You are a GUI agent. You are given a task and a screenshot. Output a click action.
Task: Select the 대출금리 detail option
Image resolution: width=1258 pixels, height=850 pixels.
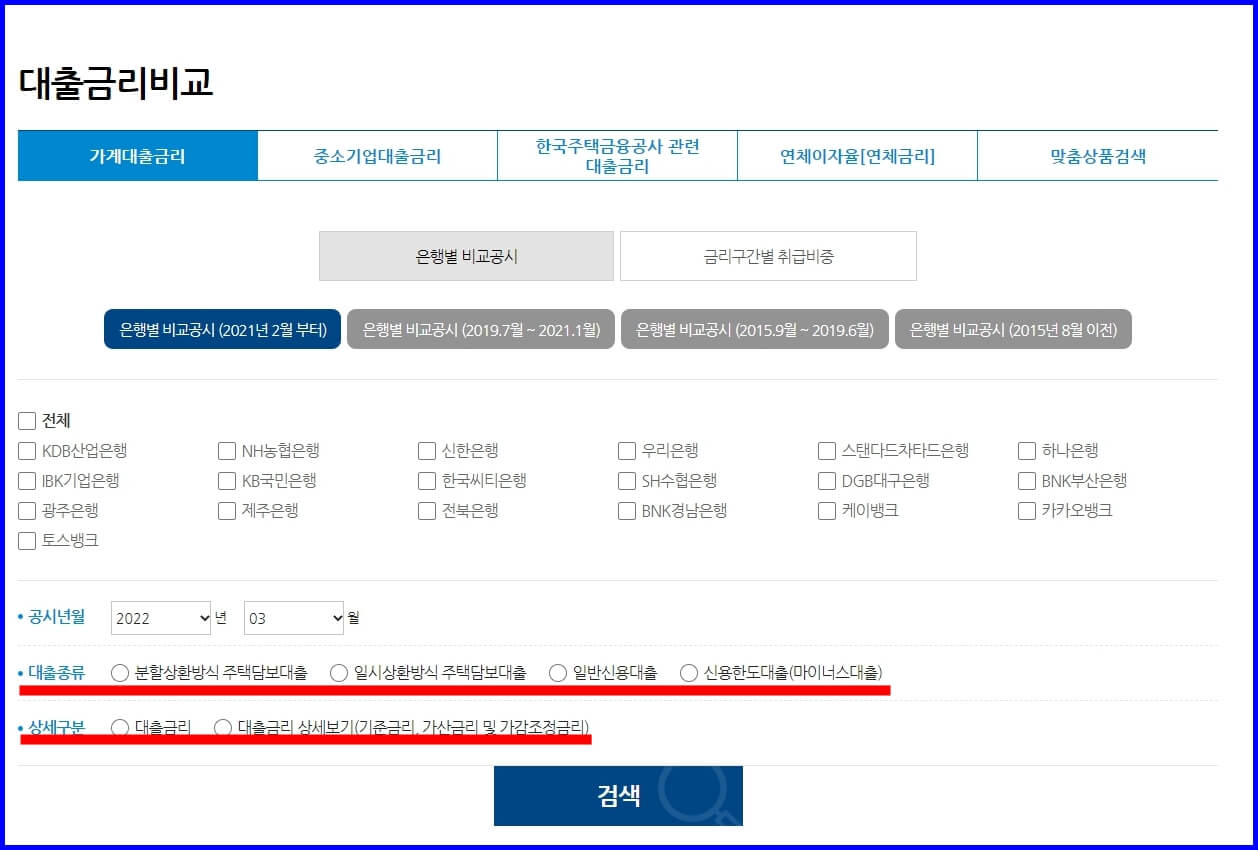click(x=121, y=727)
